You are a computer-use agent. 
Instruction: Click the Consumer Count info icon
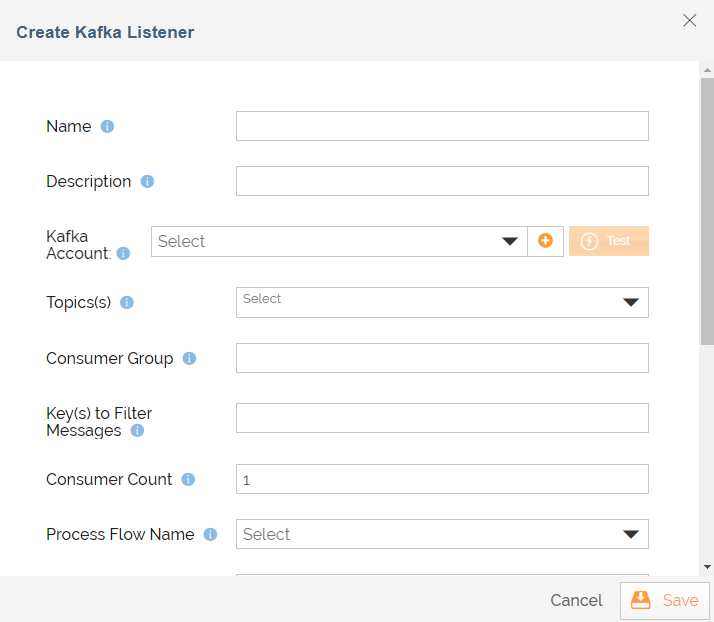(x=188, y=479)
